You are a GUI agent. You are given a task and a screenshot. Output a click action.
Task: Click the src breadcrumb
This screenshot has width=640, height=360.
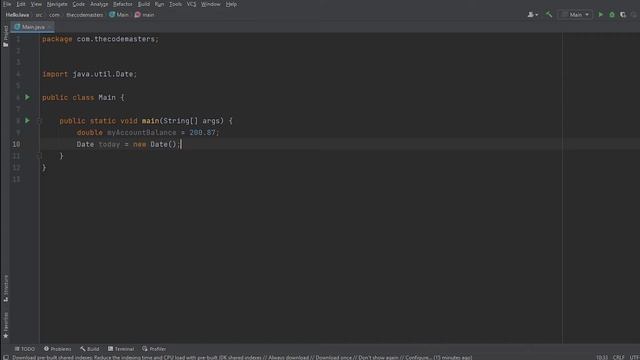point(39,15)
